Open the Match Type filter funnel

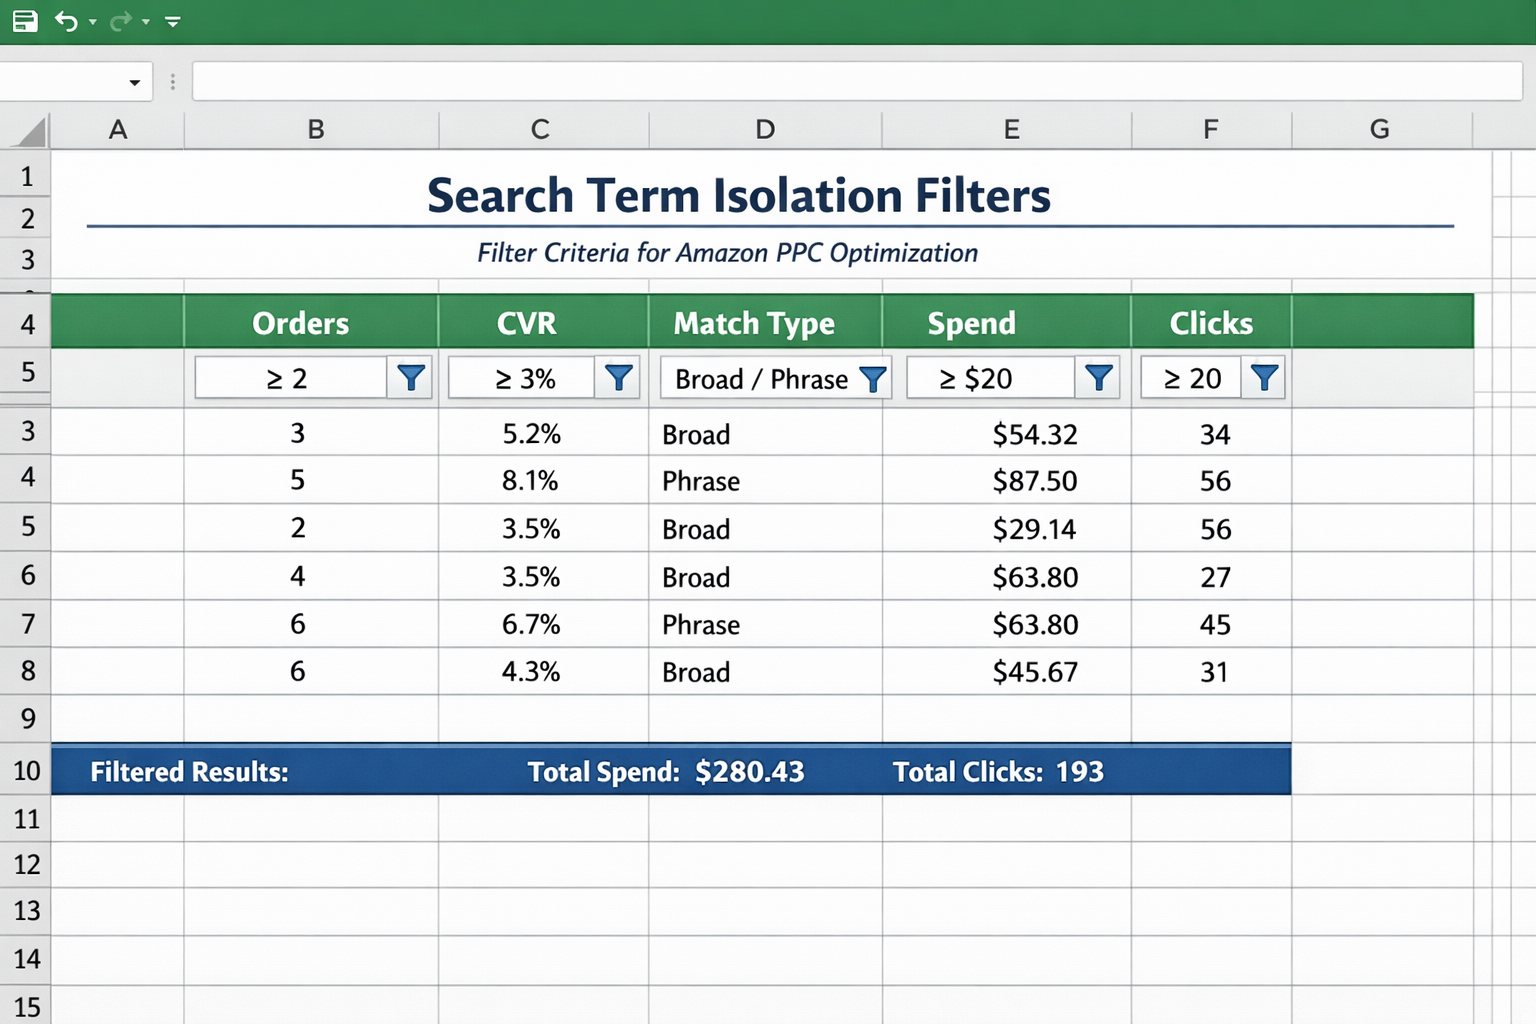874,378
